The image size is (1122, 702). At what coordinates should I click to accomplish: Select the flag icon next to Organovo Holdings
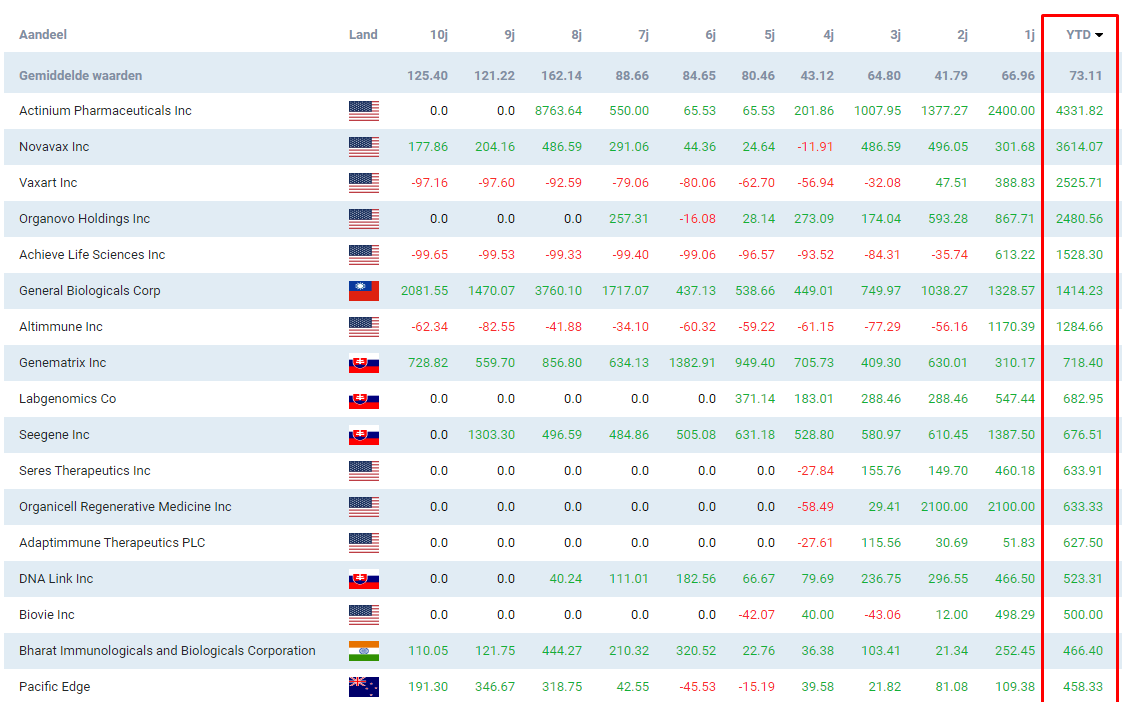(364, 219)
